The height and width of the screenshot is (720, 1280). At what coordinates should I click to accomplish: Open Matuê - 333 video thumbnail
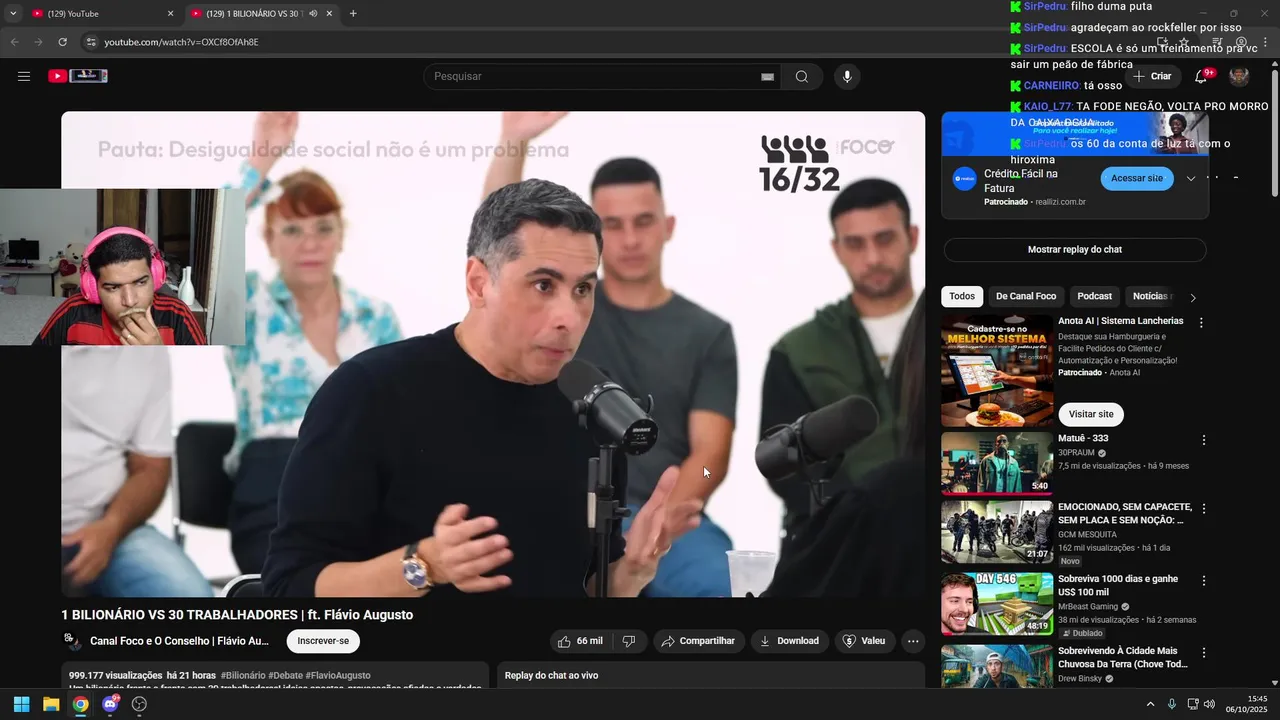pyautogui.click(x=997, y=463)
